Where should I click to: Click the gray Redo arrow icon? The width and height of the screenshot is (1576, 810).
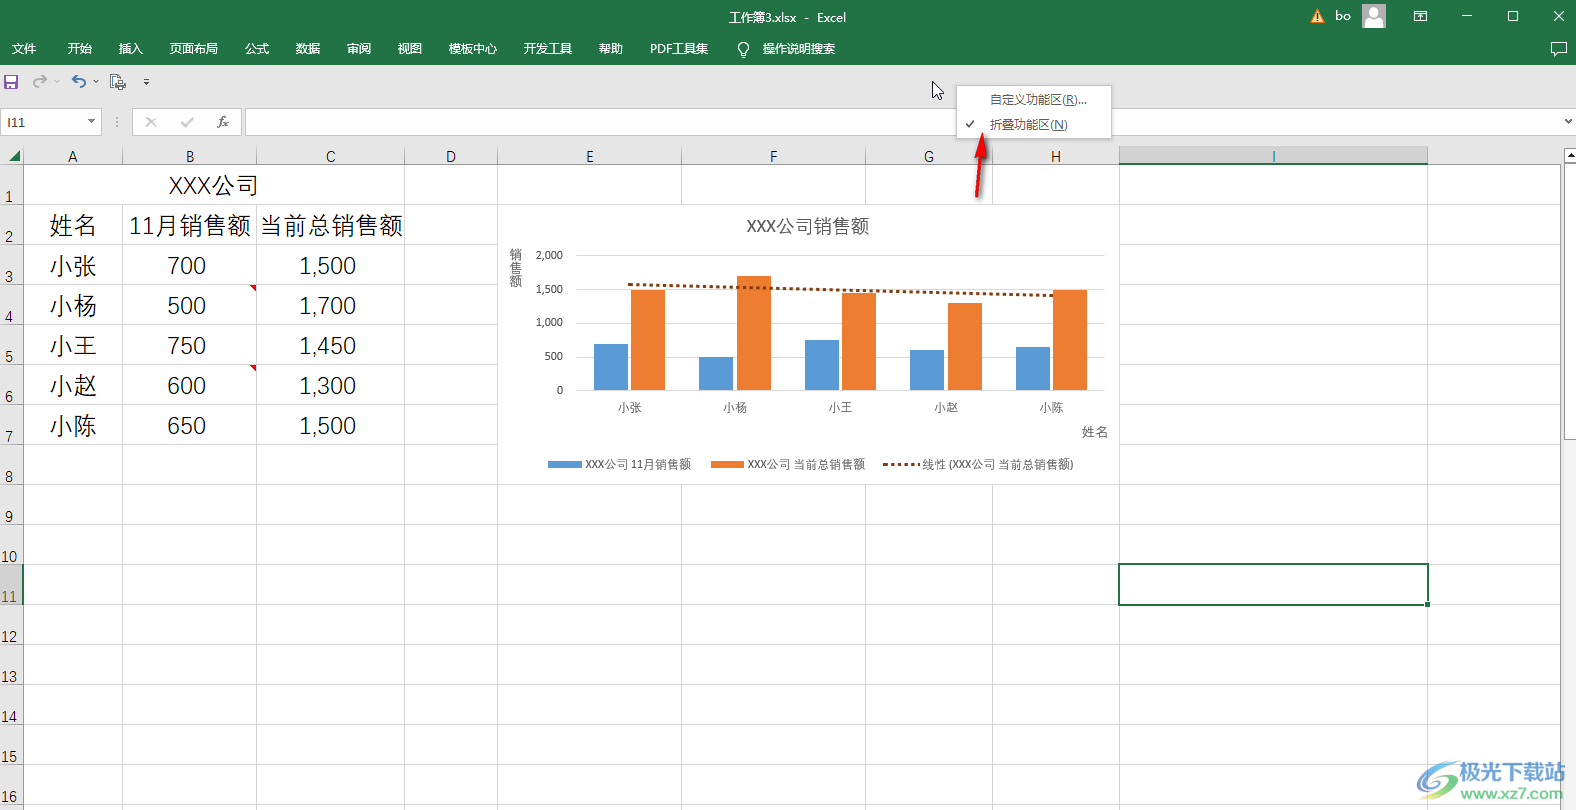coord(39,82)
